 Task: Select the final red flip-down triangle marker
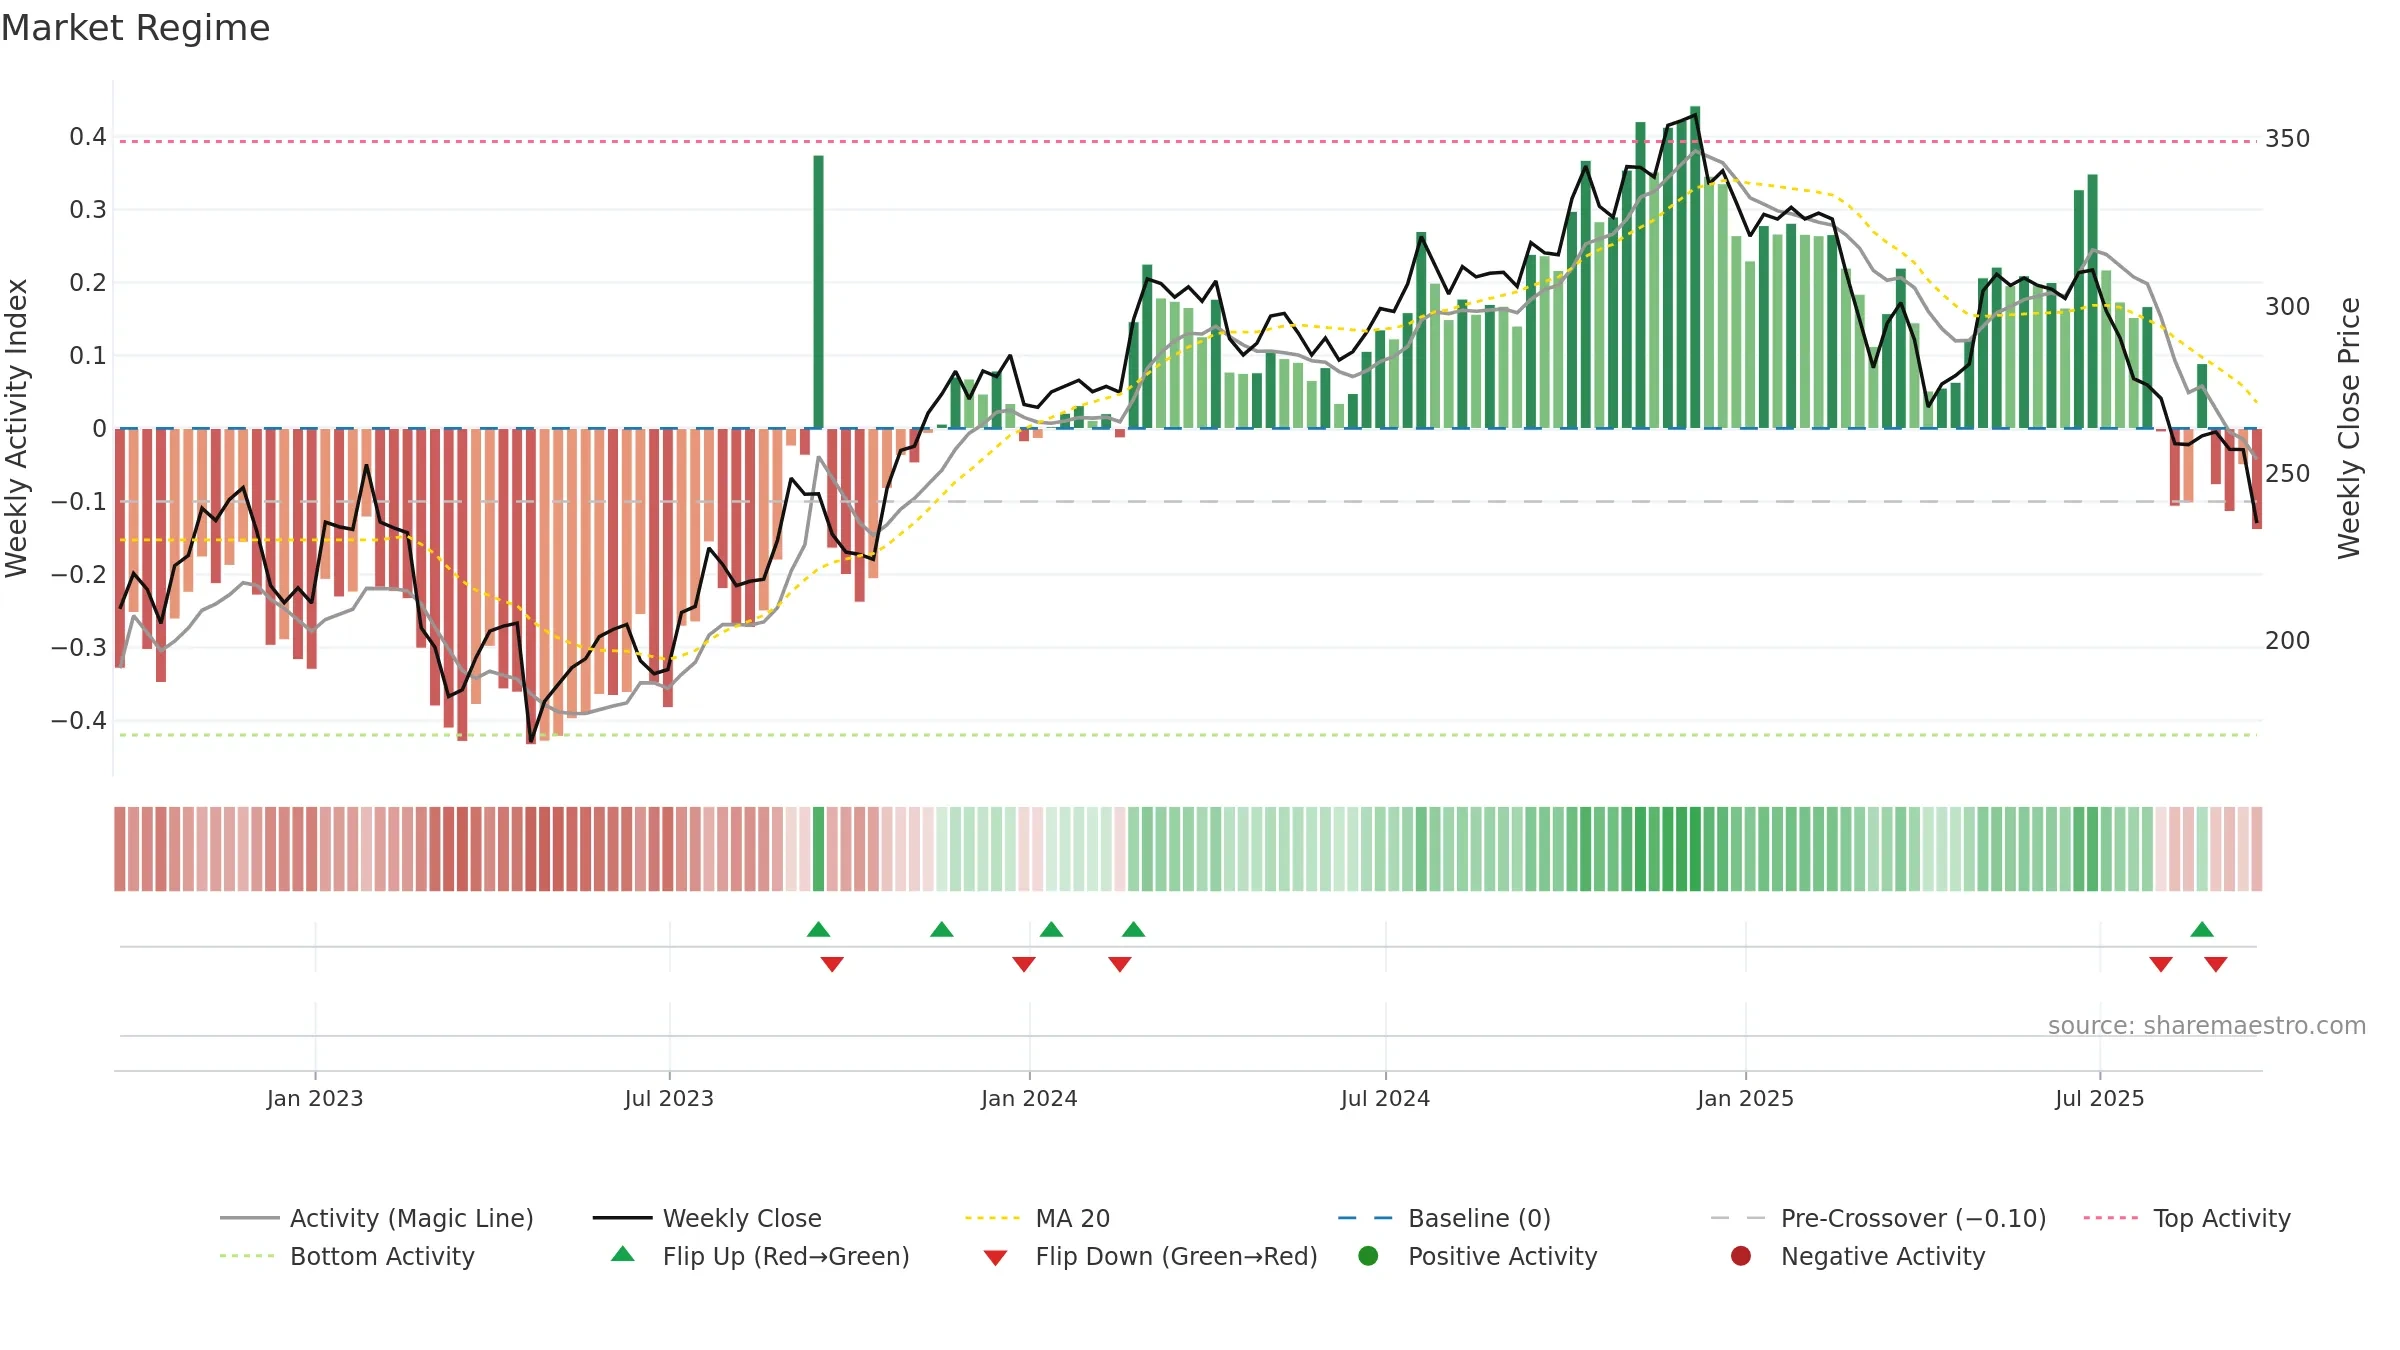tap(2216, 964)
